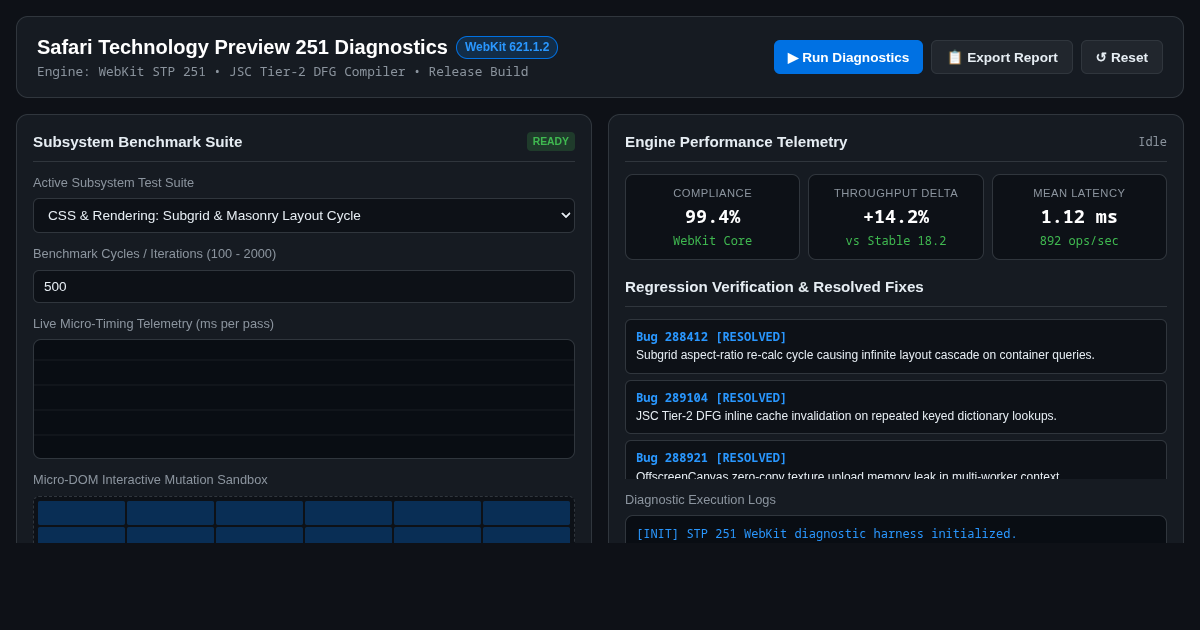Click 'vs Stable 18.2' comparison text
The width and height of the screenshot is (1200, 630).
click(x=896, y=241)
